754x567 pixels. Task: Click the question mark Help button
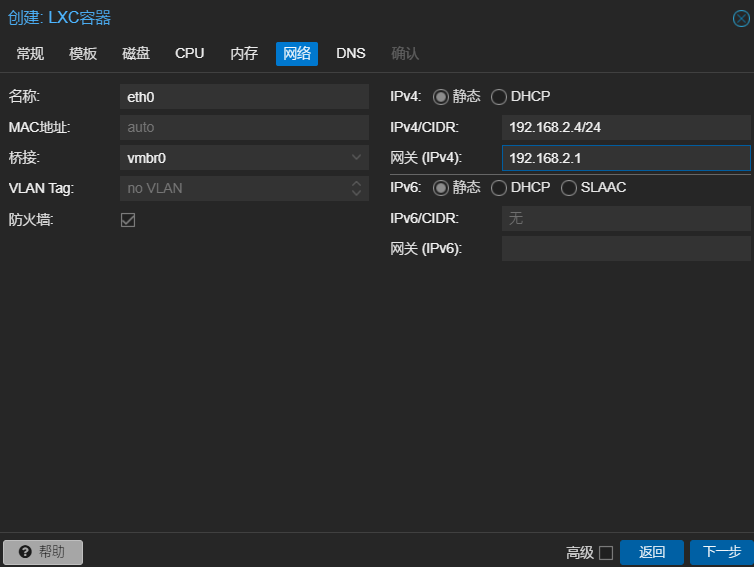(x=43, y=552)
